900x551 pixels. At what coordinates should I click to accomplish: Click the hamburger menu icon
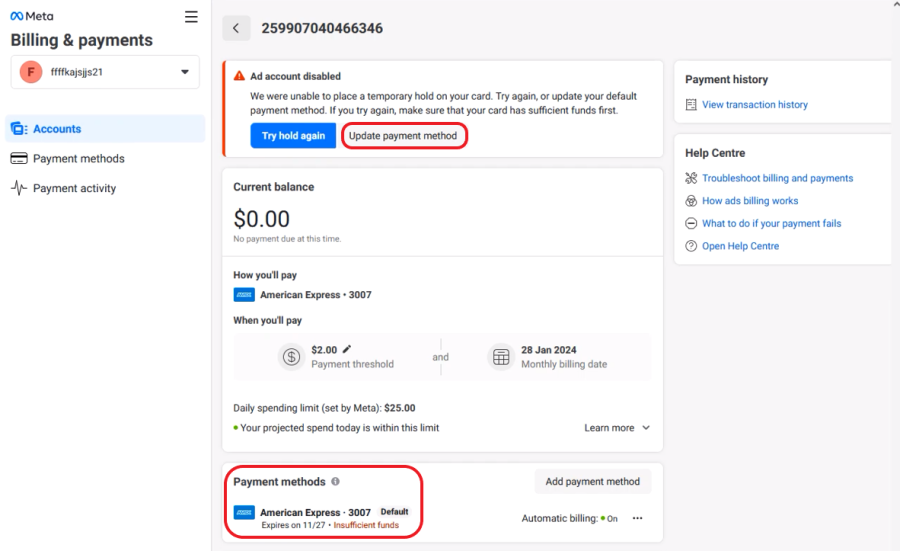point(191,17)
